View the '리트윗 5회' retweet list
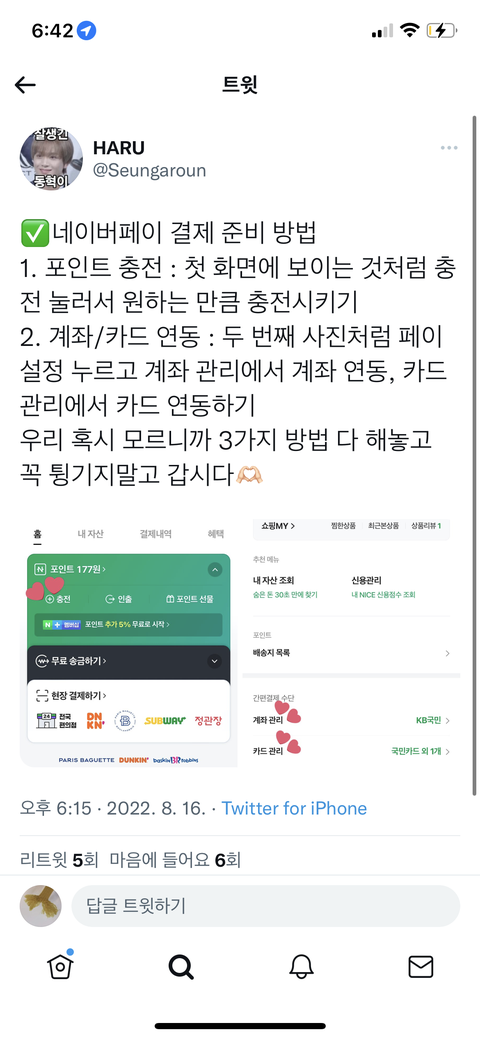480x1039 pixels. point(59,860)
